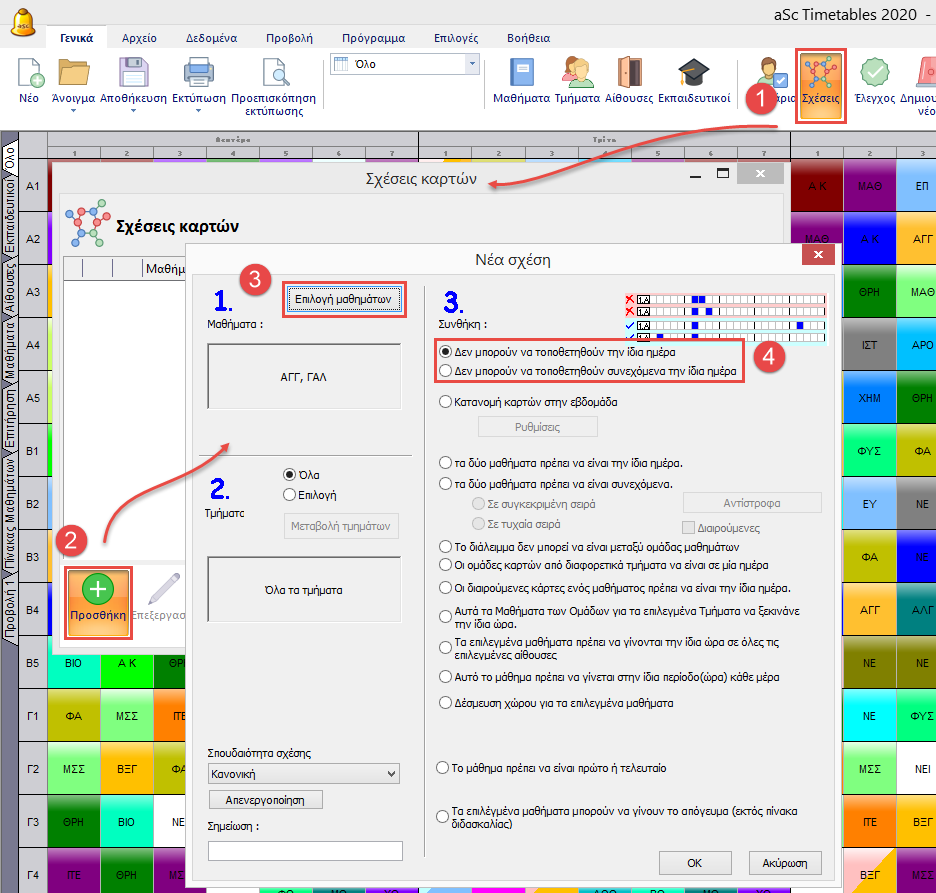
Task: Choose 'Δεν μπορούν να τοποθετηθούν συνεχόμενα' option
Action: coord(446,371)
